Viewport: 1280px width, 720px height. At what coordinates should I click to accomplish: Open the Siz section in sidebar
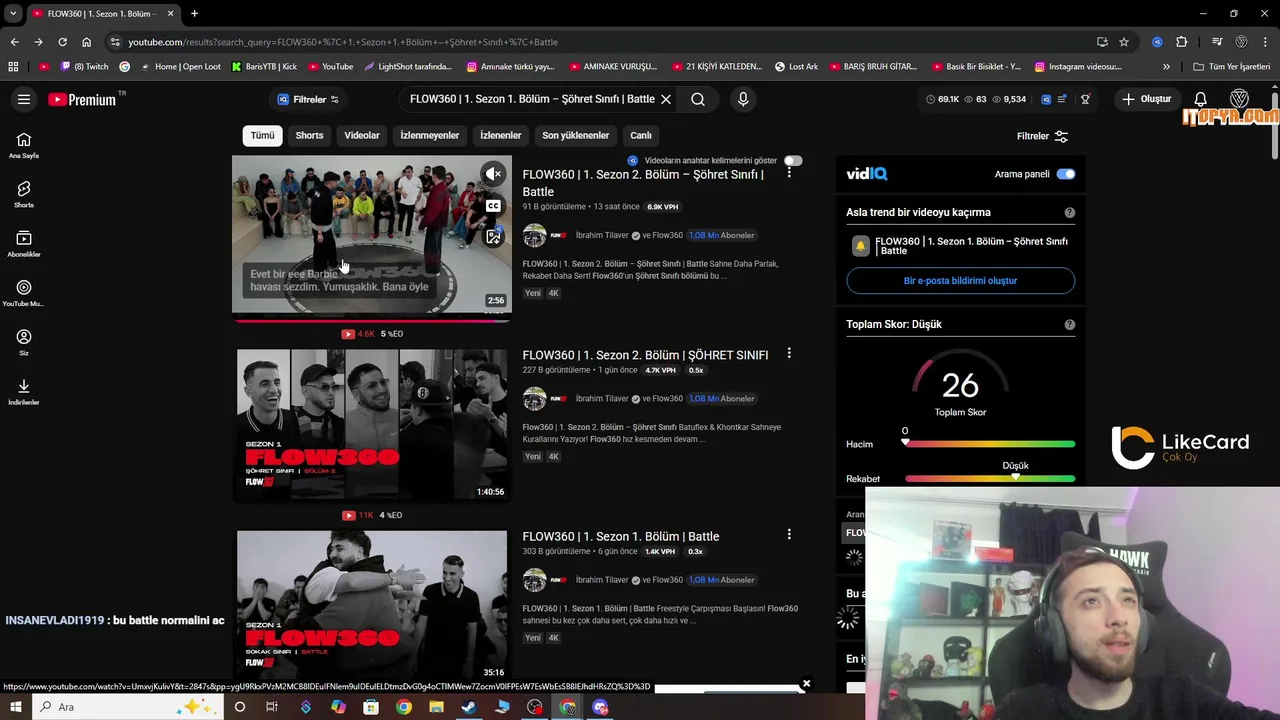24,342
